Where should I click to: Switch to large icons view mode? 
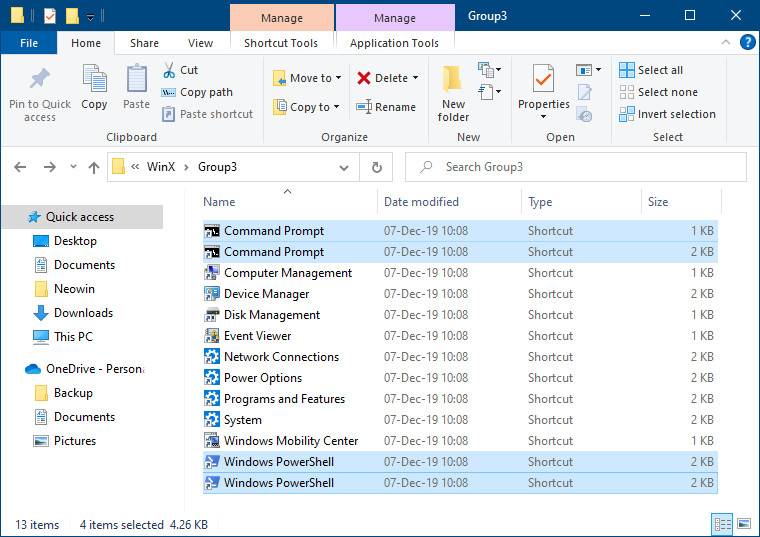click(743, 523)
